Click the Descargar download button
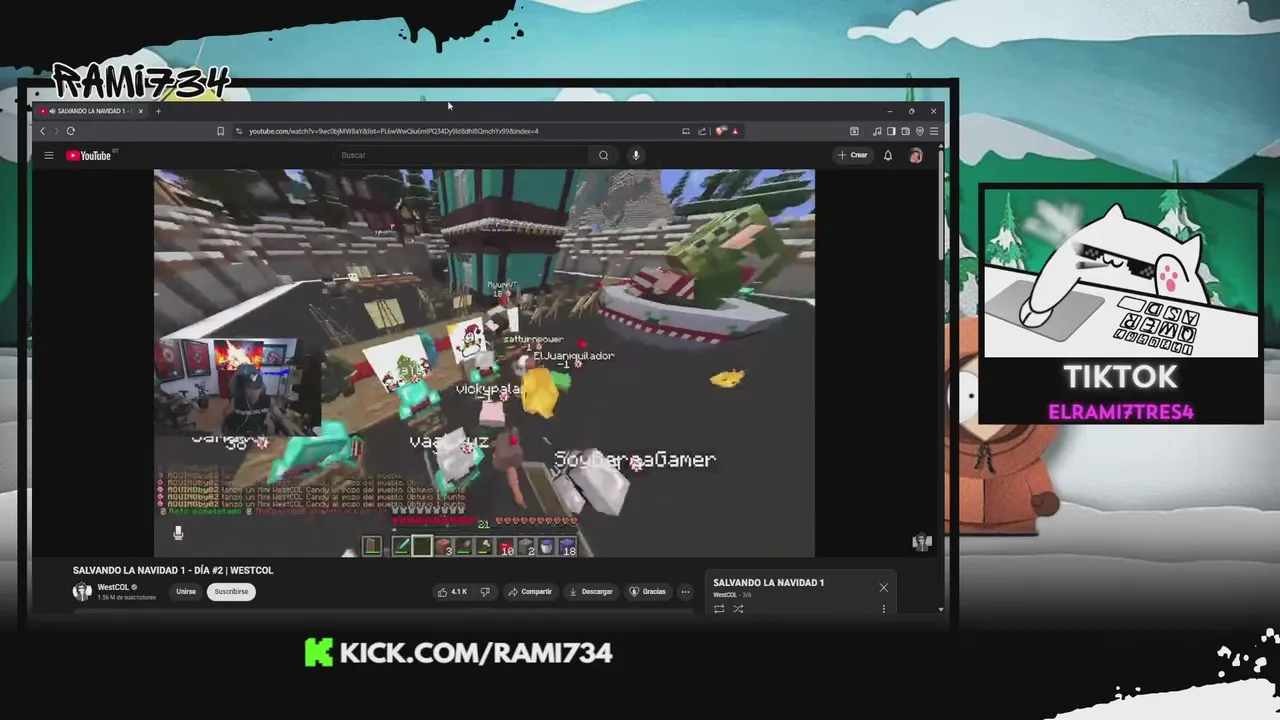1280x720 pixels. point(590,592)
